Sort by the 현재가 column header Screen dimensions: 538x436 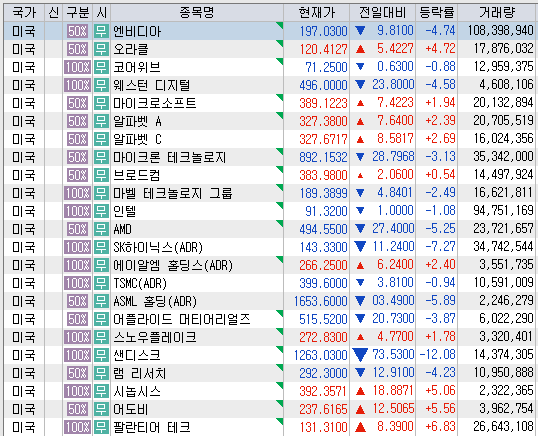coord(316,13)
